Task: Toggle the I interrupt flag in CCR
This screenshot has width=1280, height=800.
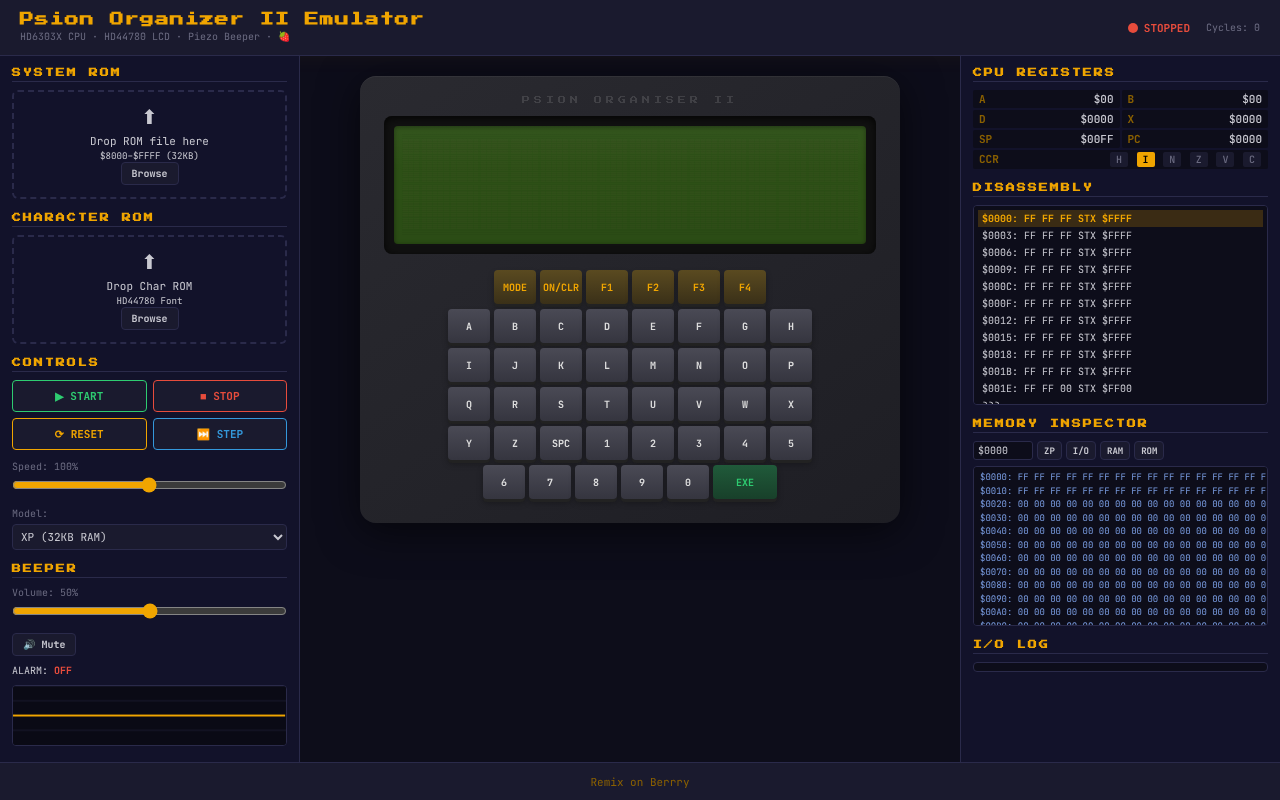Action: coord(1145,159)
